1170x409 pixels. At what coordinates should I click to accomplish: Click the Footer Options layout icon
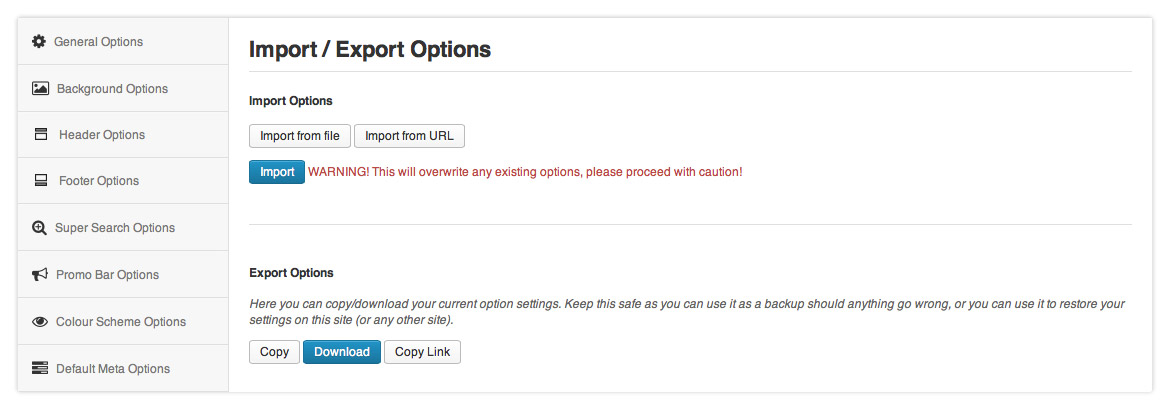41,181
